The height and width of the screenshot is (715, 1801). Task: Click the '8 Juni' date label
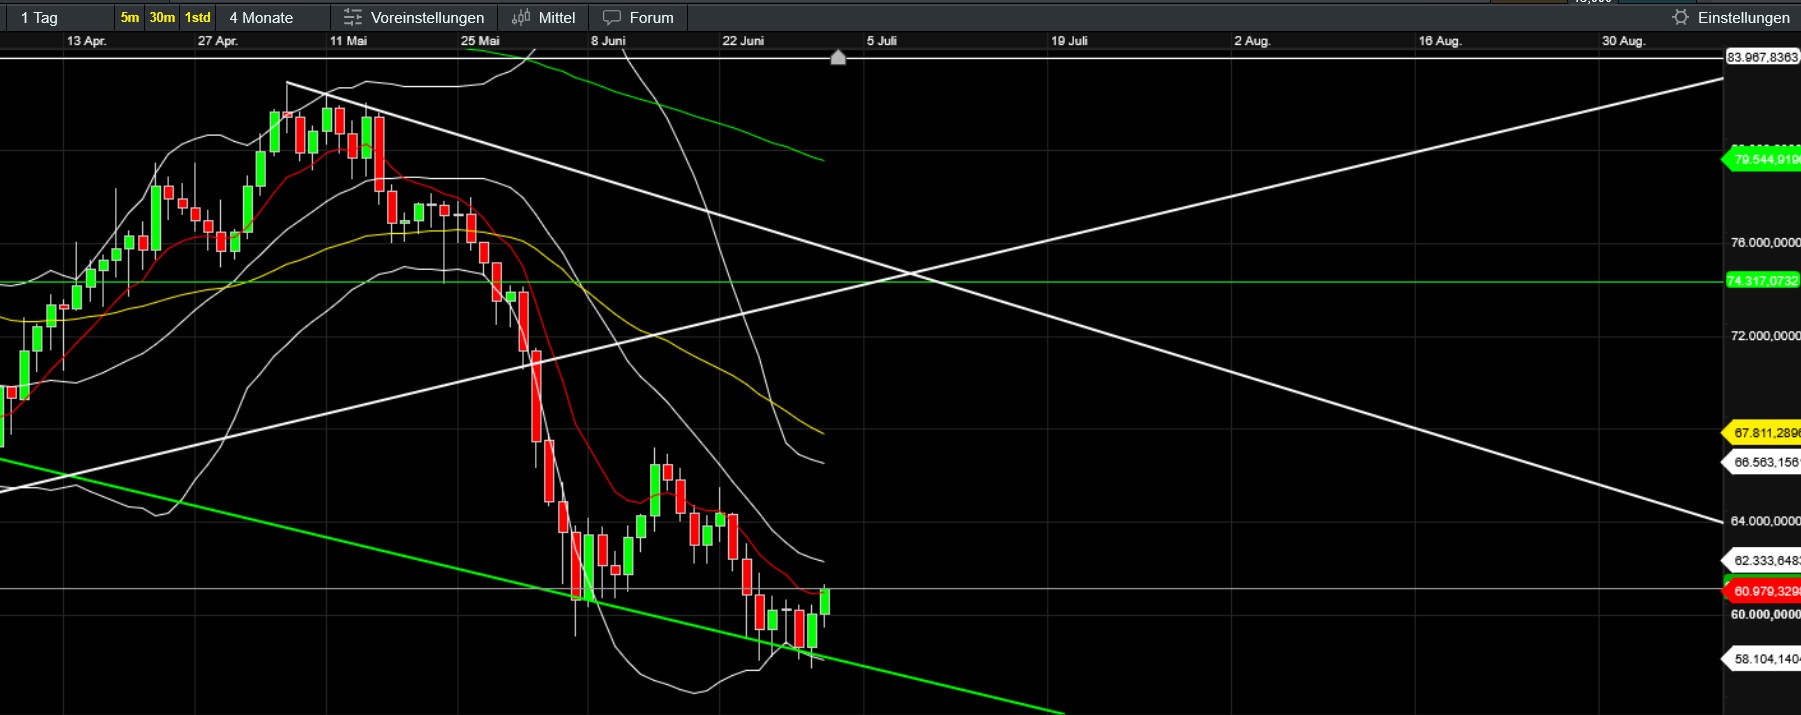[x=608, y=41]
